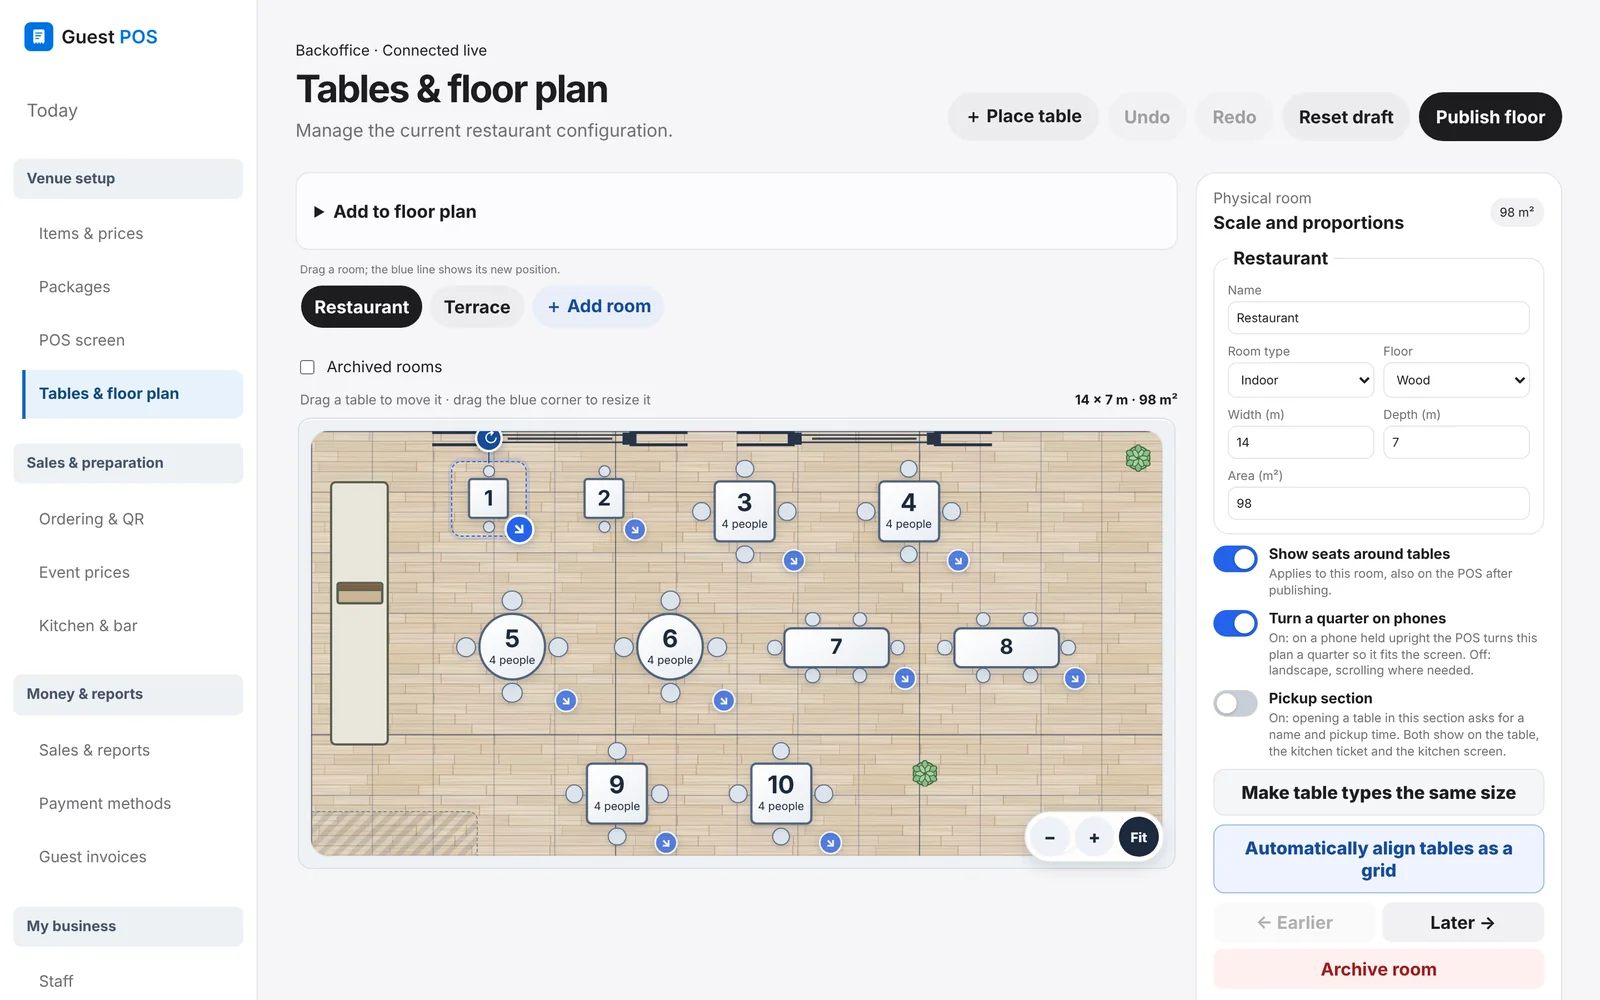Click the rotate handle above table 1

tap(488, 438)
